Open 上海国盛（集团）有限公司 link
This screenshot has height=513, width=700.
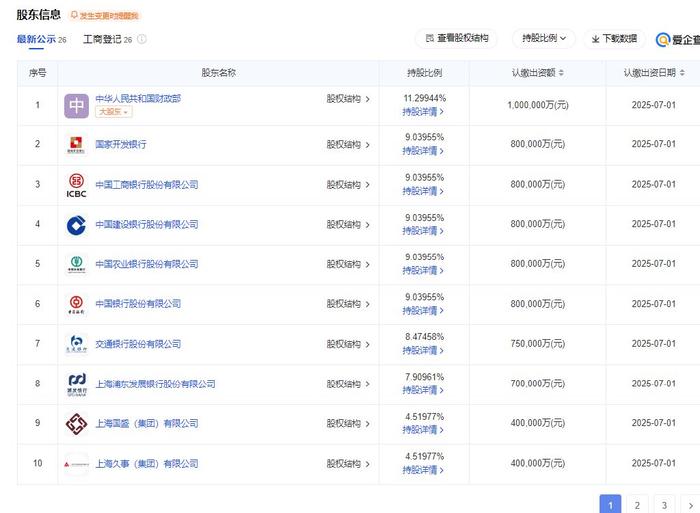click(147, 423)
